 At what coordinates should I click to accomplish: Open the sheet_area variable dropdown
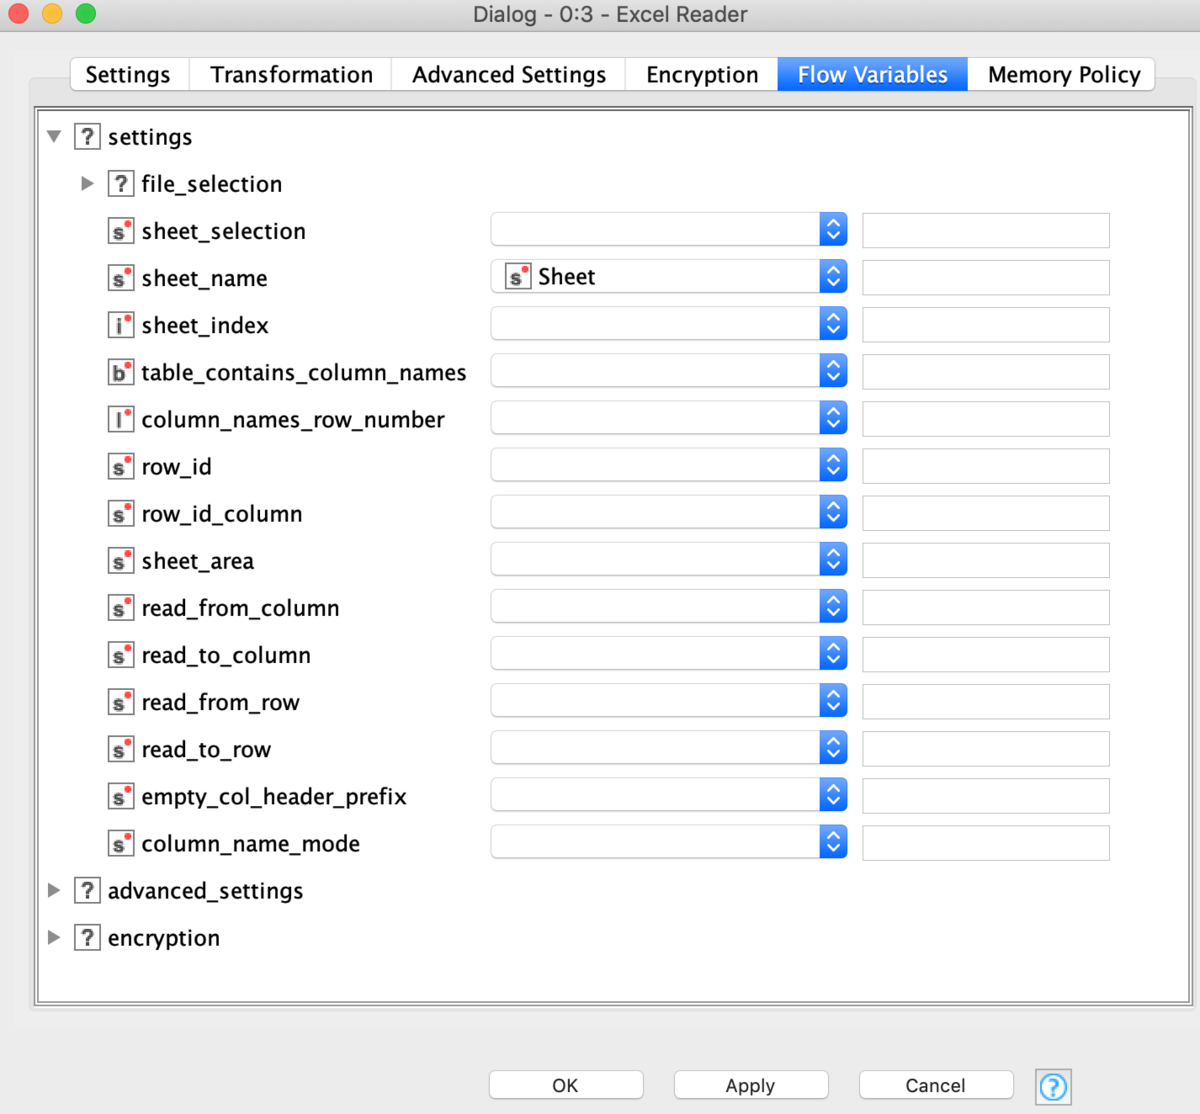click(669, 558)
